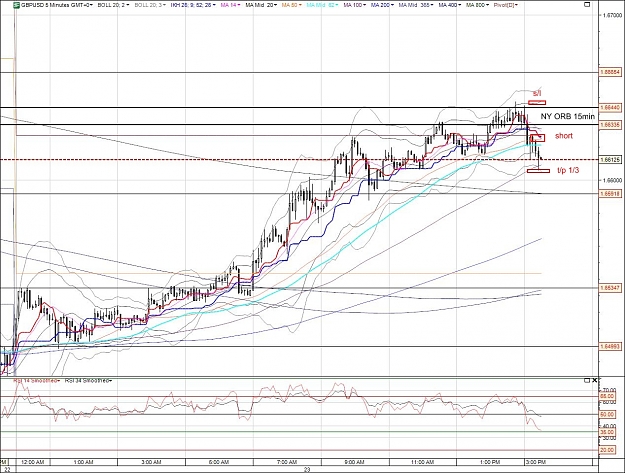Click the 1:00 AM time axis label

pos(83,462)
